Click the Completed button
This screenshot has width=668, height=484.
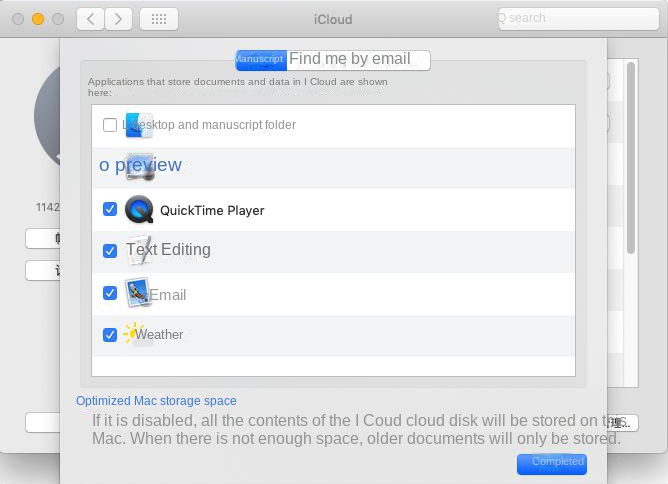coord(552,464)
